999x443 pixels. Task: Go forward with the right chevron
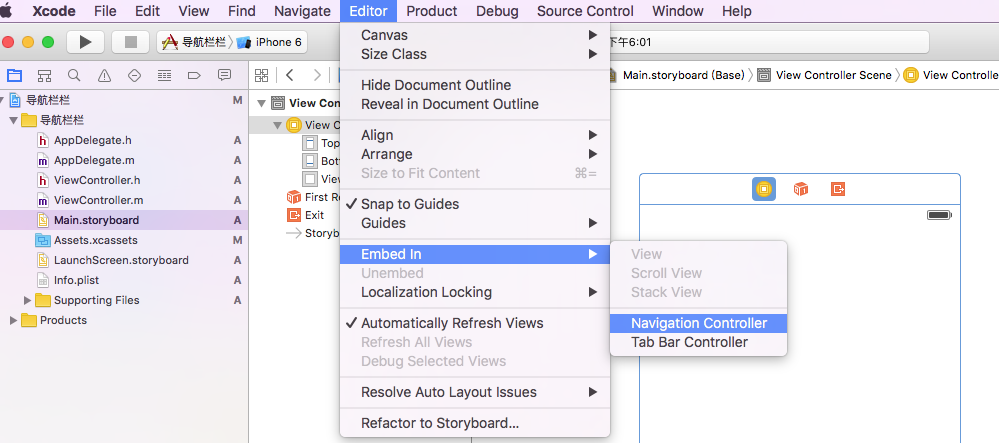(317, 75)
